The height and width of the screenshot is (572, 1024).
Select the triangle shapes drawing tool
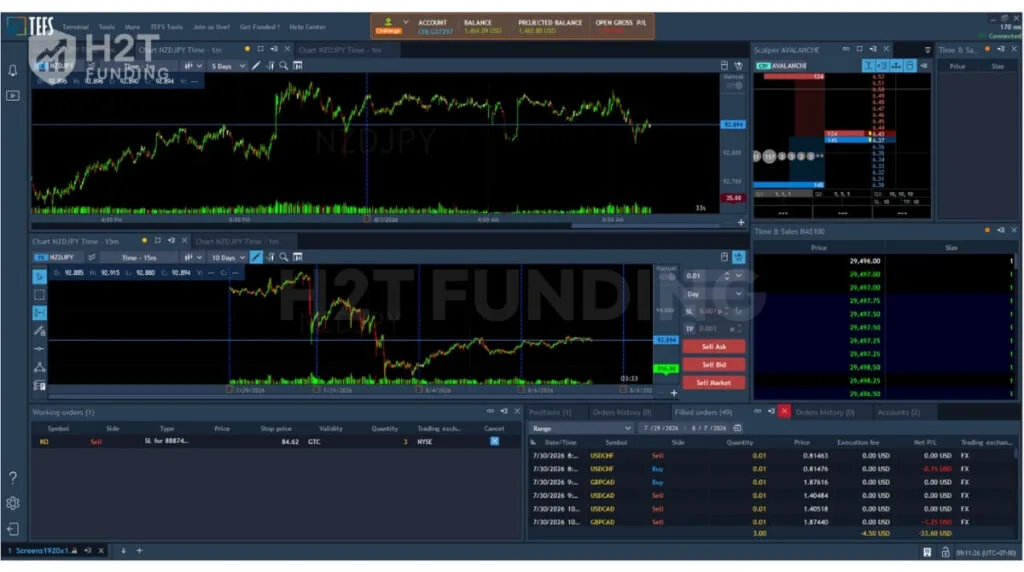tap(39, 367)
